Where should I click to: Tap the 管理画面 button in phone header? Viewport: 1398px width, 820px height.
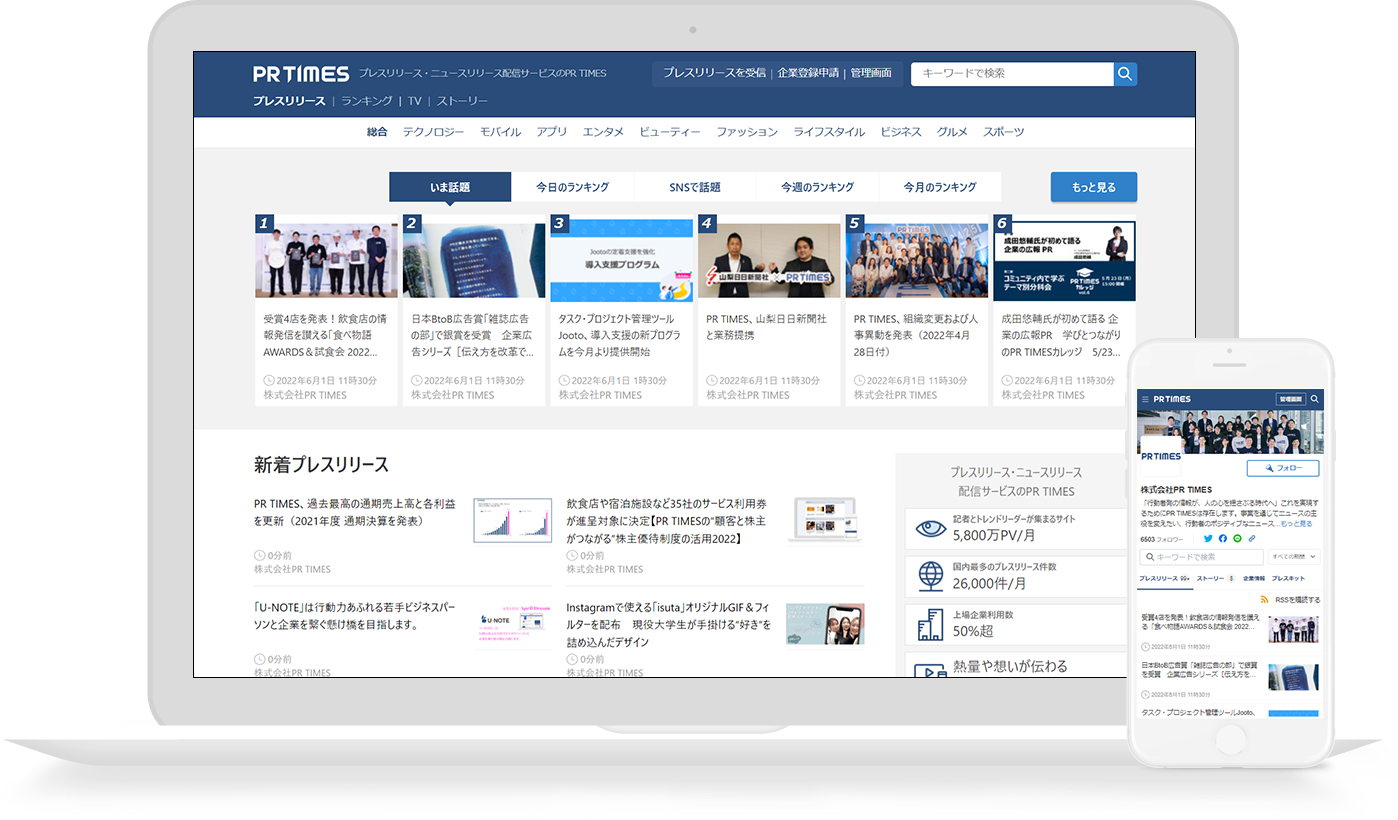click(1291, 399)
